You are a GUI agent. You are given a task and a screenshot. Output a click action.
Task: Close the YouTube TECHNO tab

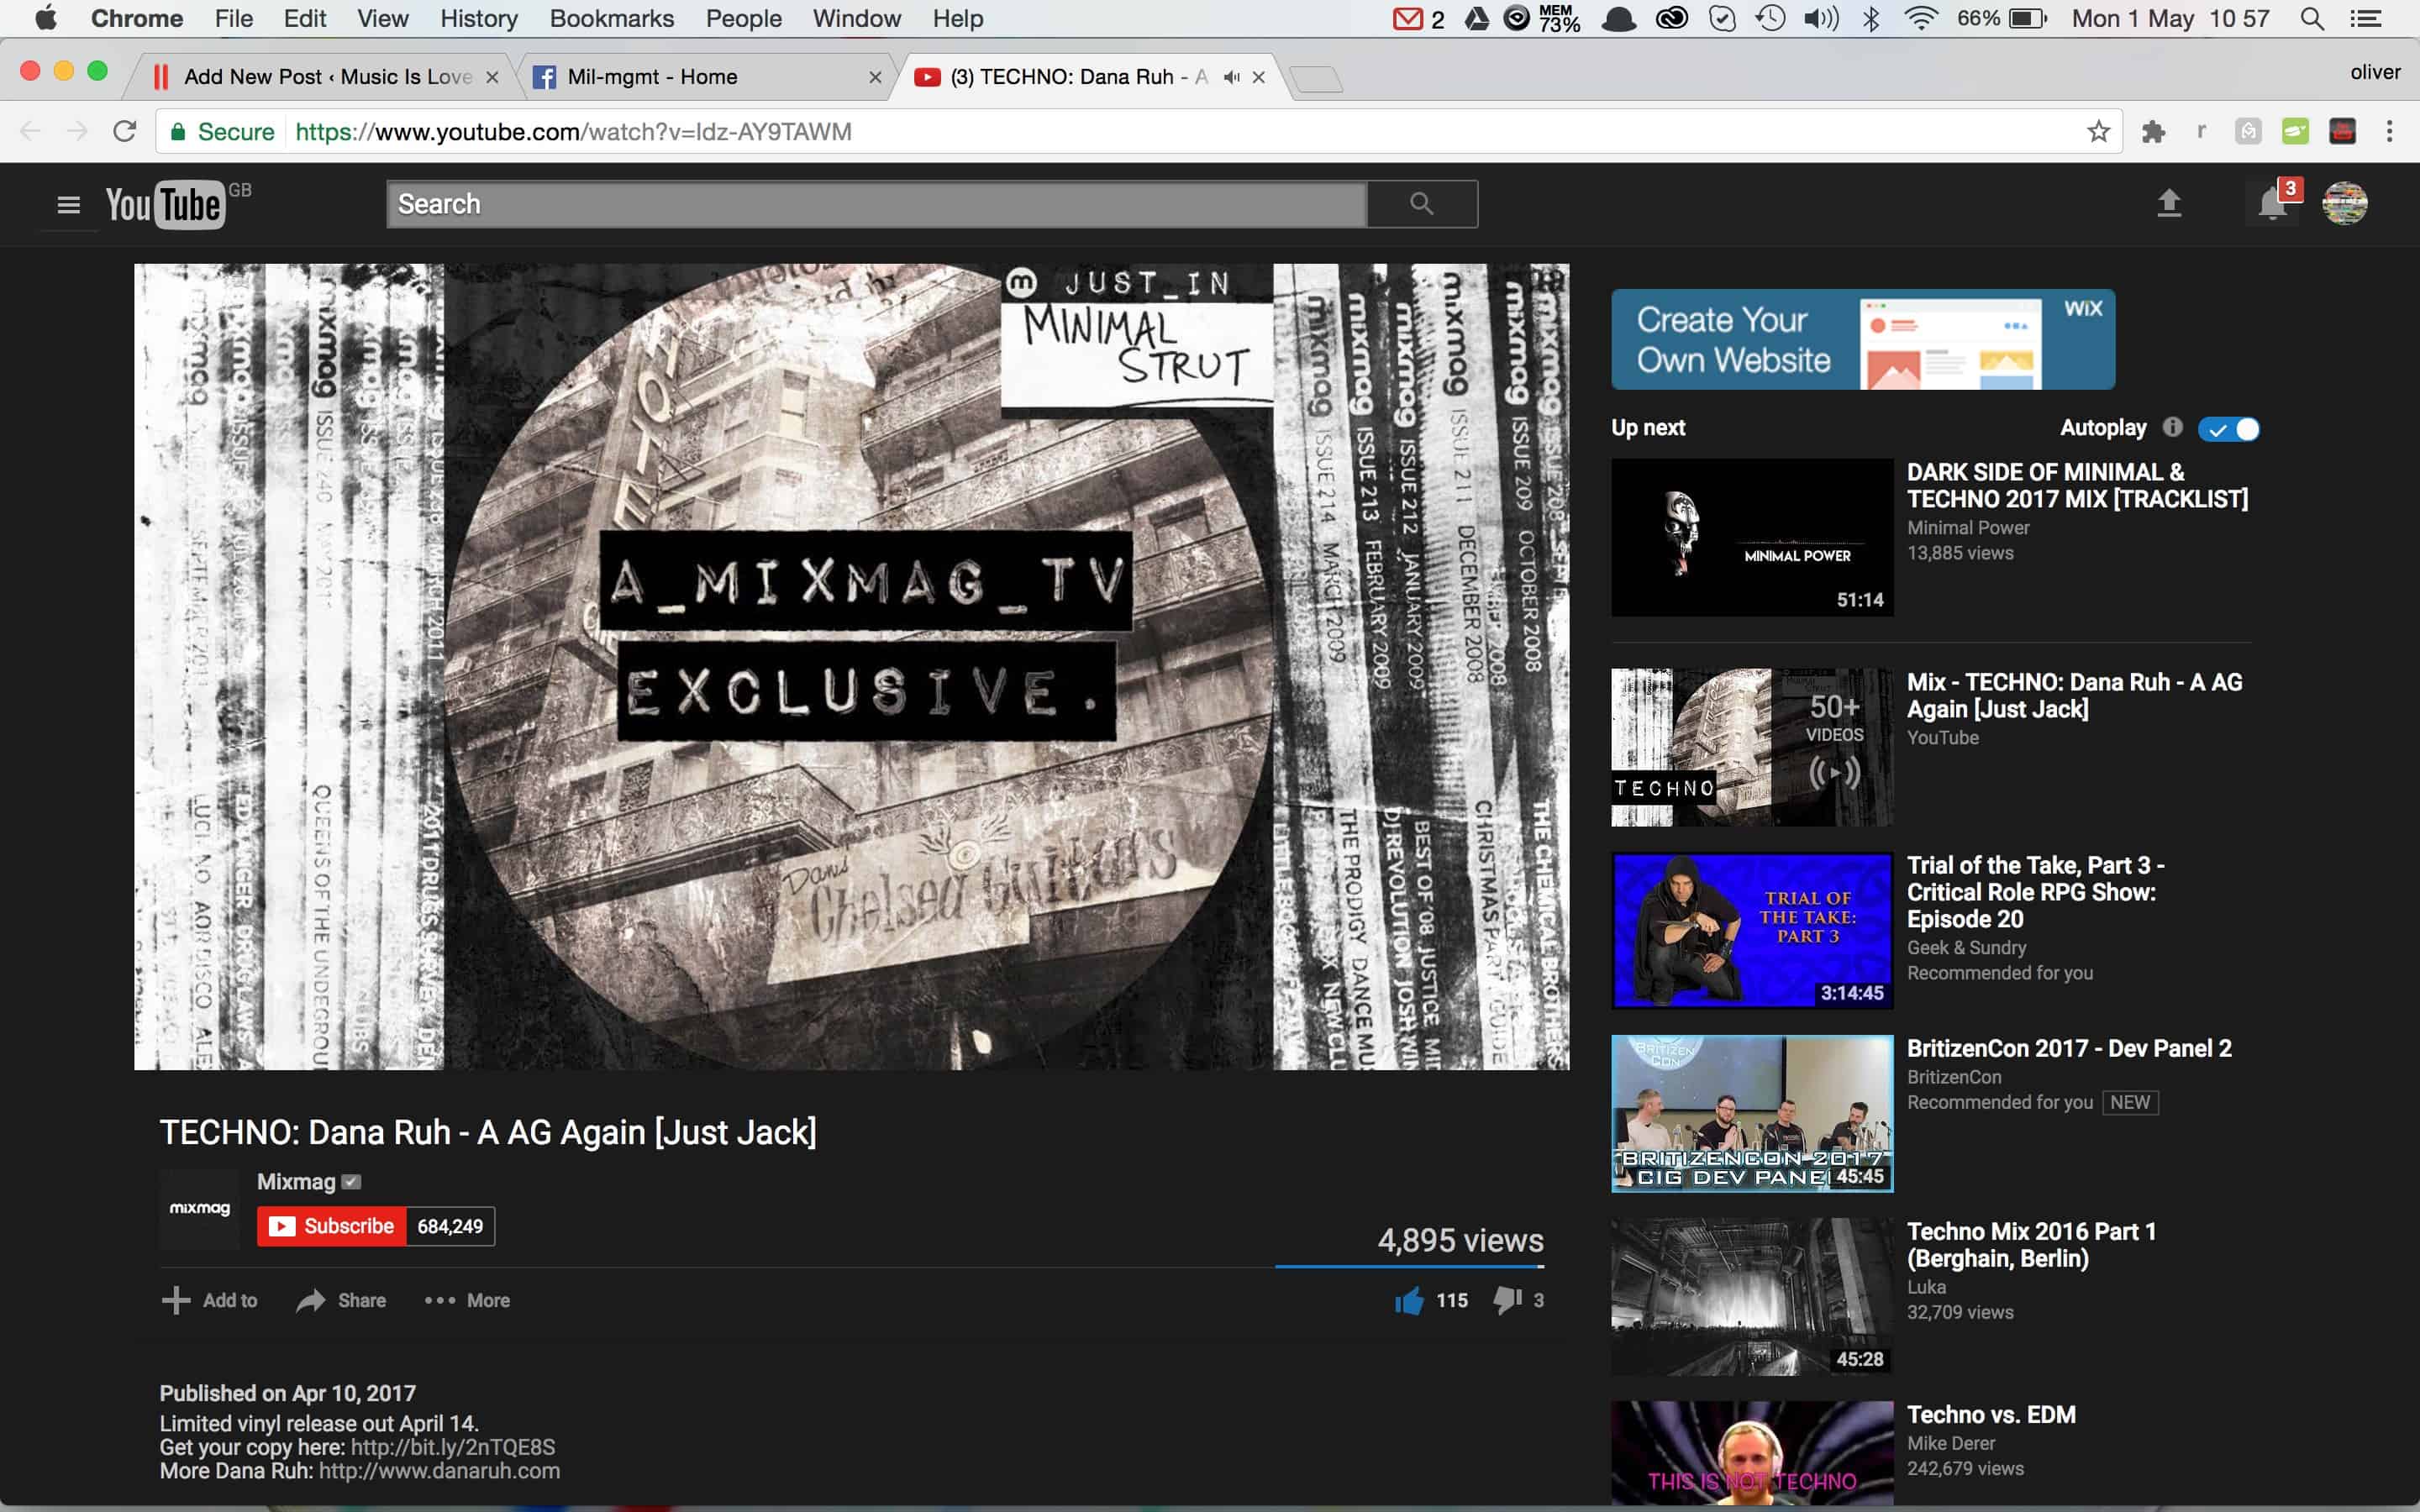[x=1258, y=77]
